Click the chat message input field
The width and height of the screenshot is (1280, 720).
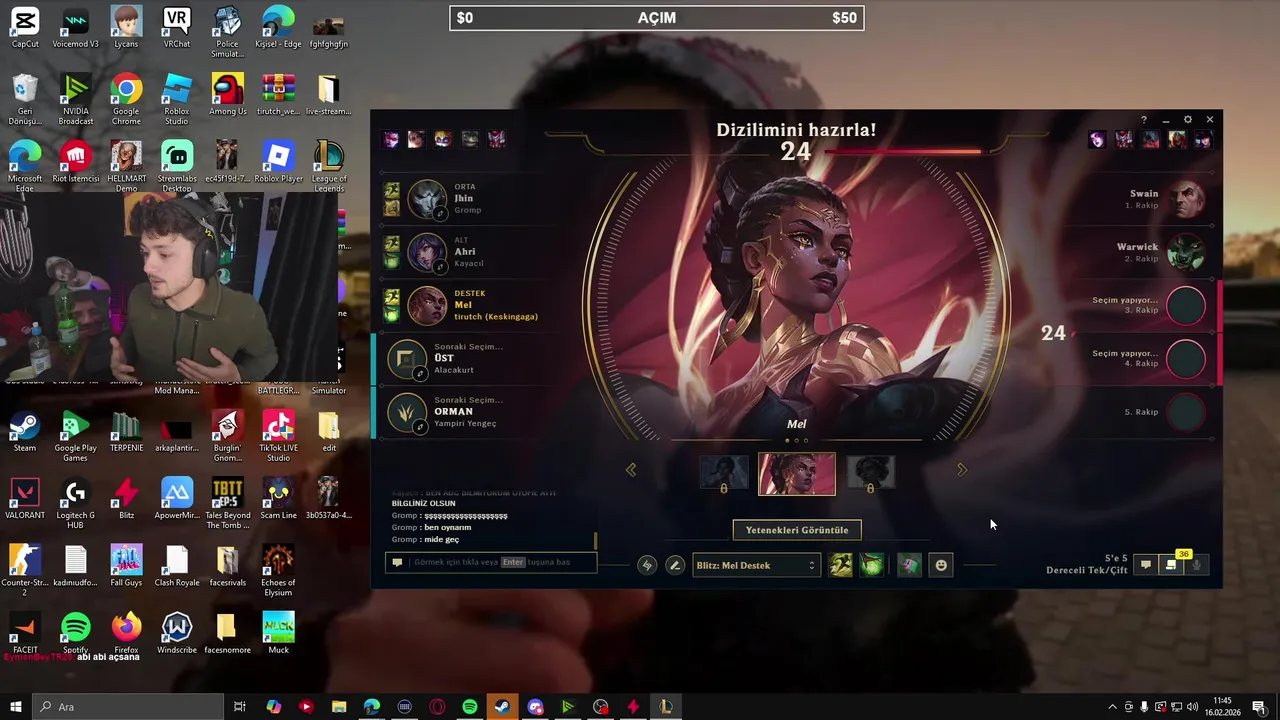tap(491, 562)
